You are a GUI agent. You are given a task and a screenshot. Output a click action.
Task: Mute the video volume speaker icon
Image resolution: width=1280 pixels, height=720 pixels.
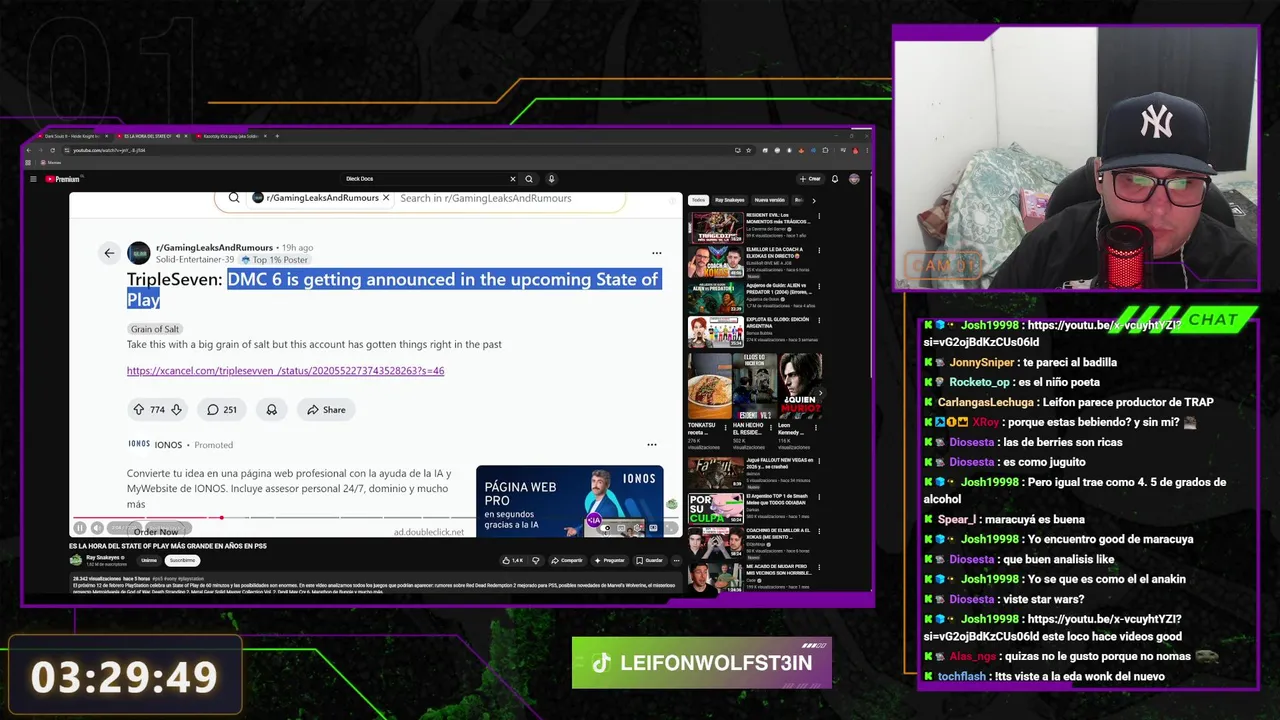(97, 528)
